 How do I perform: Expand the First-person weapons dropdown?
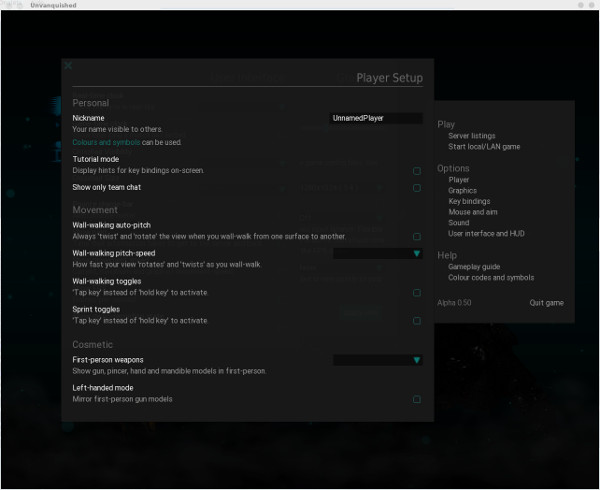coord(377,360)
